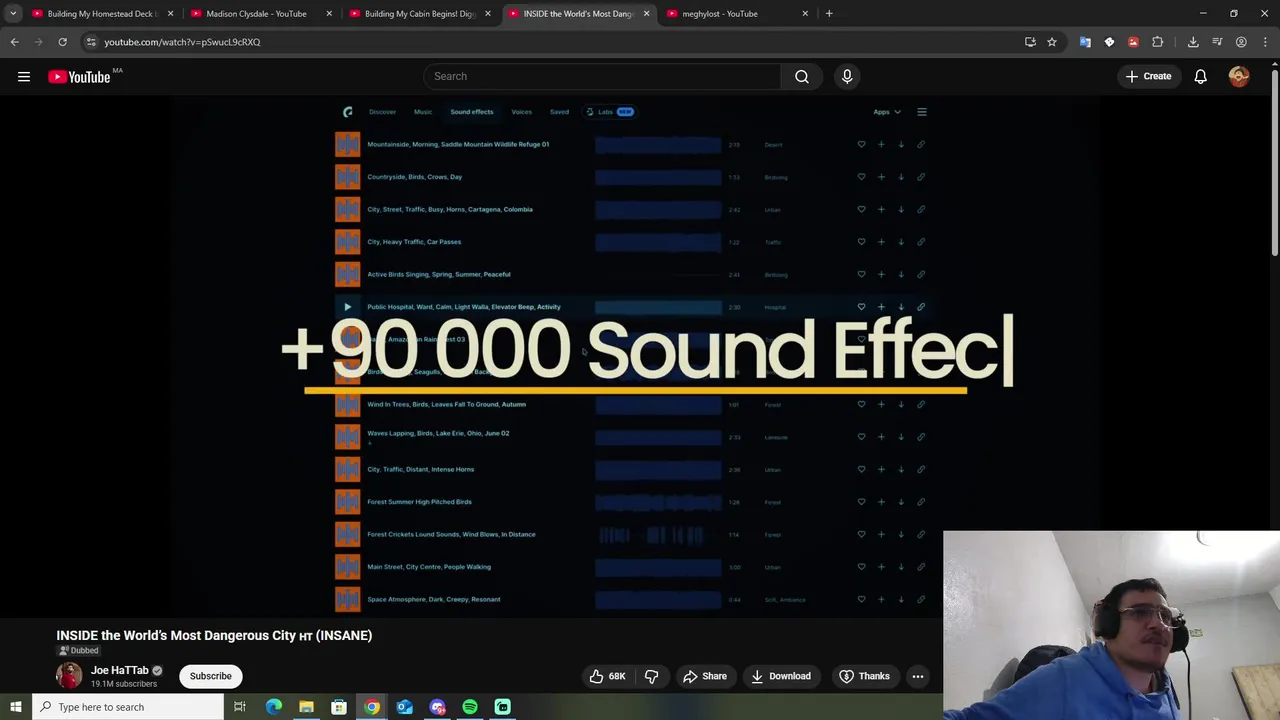
Task: Click the video title 'INSIDE the World's Most Dangerous City'
Action: point(214,635)
